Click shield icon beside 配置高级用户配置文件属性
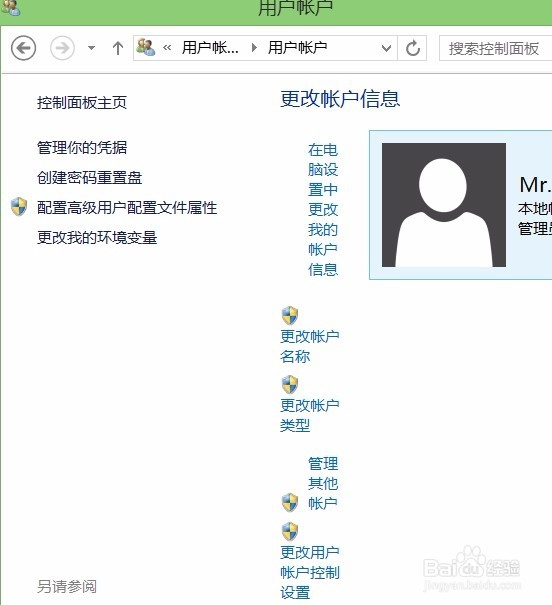552x605 pixels. coord(19,206)
